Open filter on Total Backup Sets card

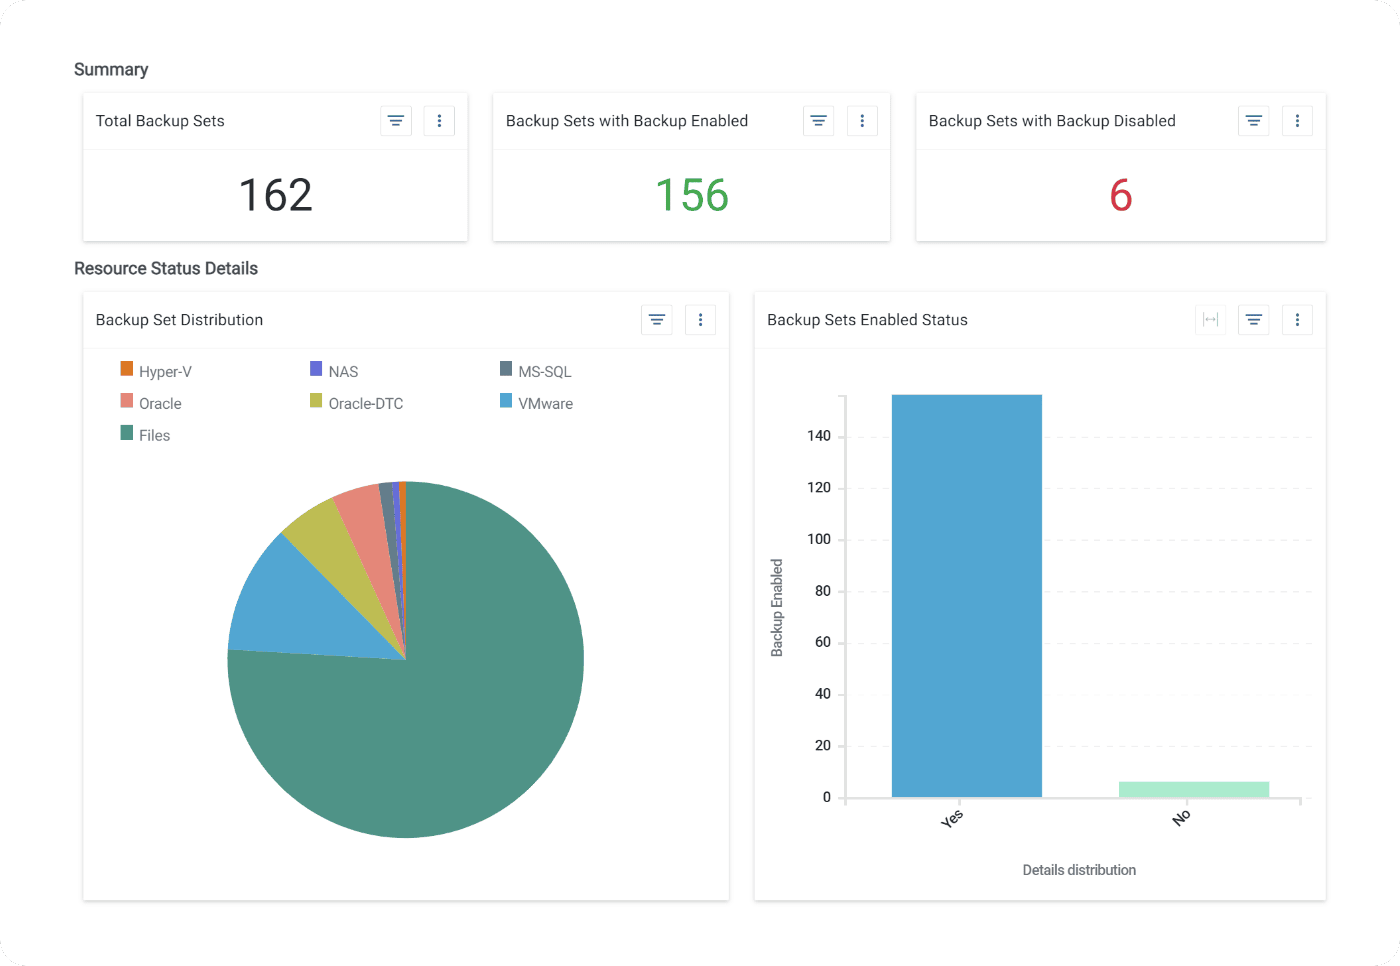[x=396, y=121]
